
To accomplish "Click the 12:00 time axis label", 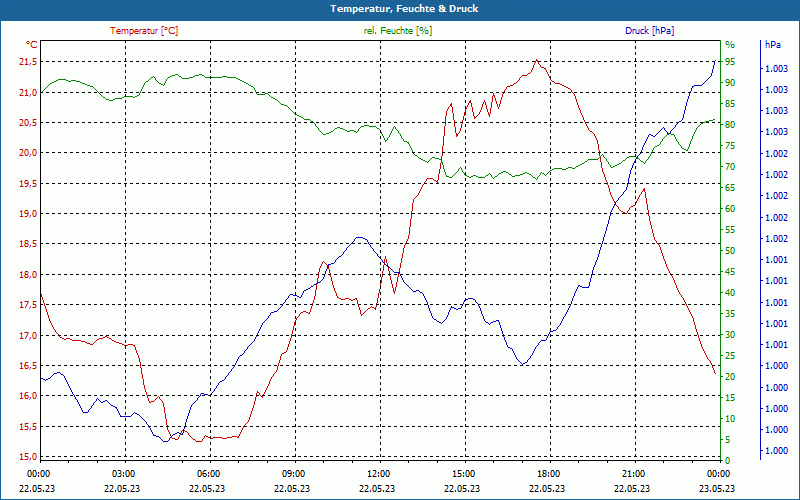I will pos(378,473).
